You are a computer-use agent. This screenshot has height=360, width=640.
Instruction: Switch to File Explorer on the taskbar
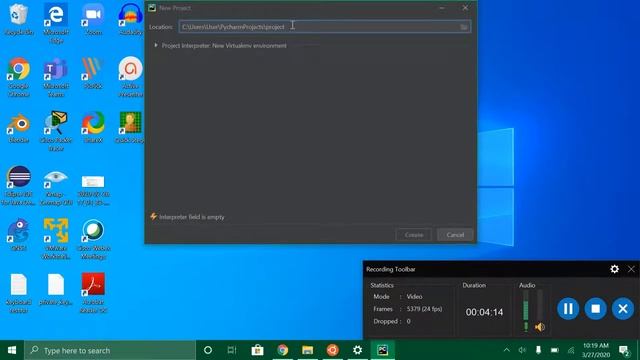click(x=307, y=350)
